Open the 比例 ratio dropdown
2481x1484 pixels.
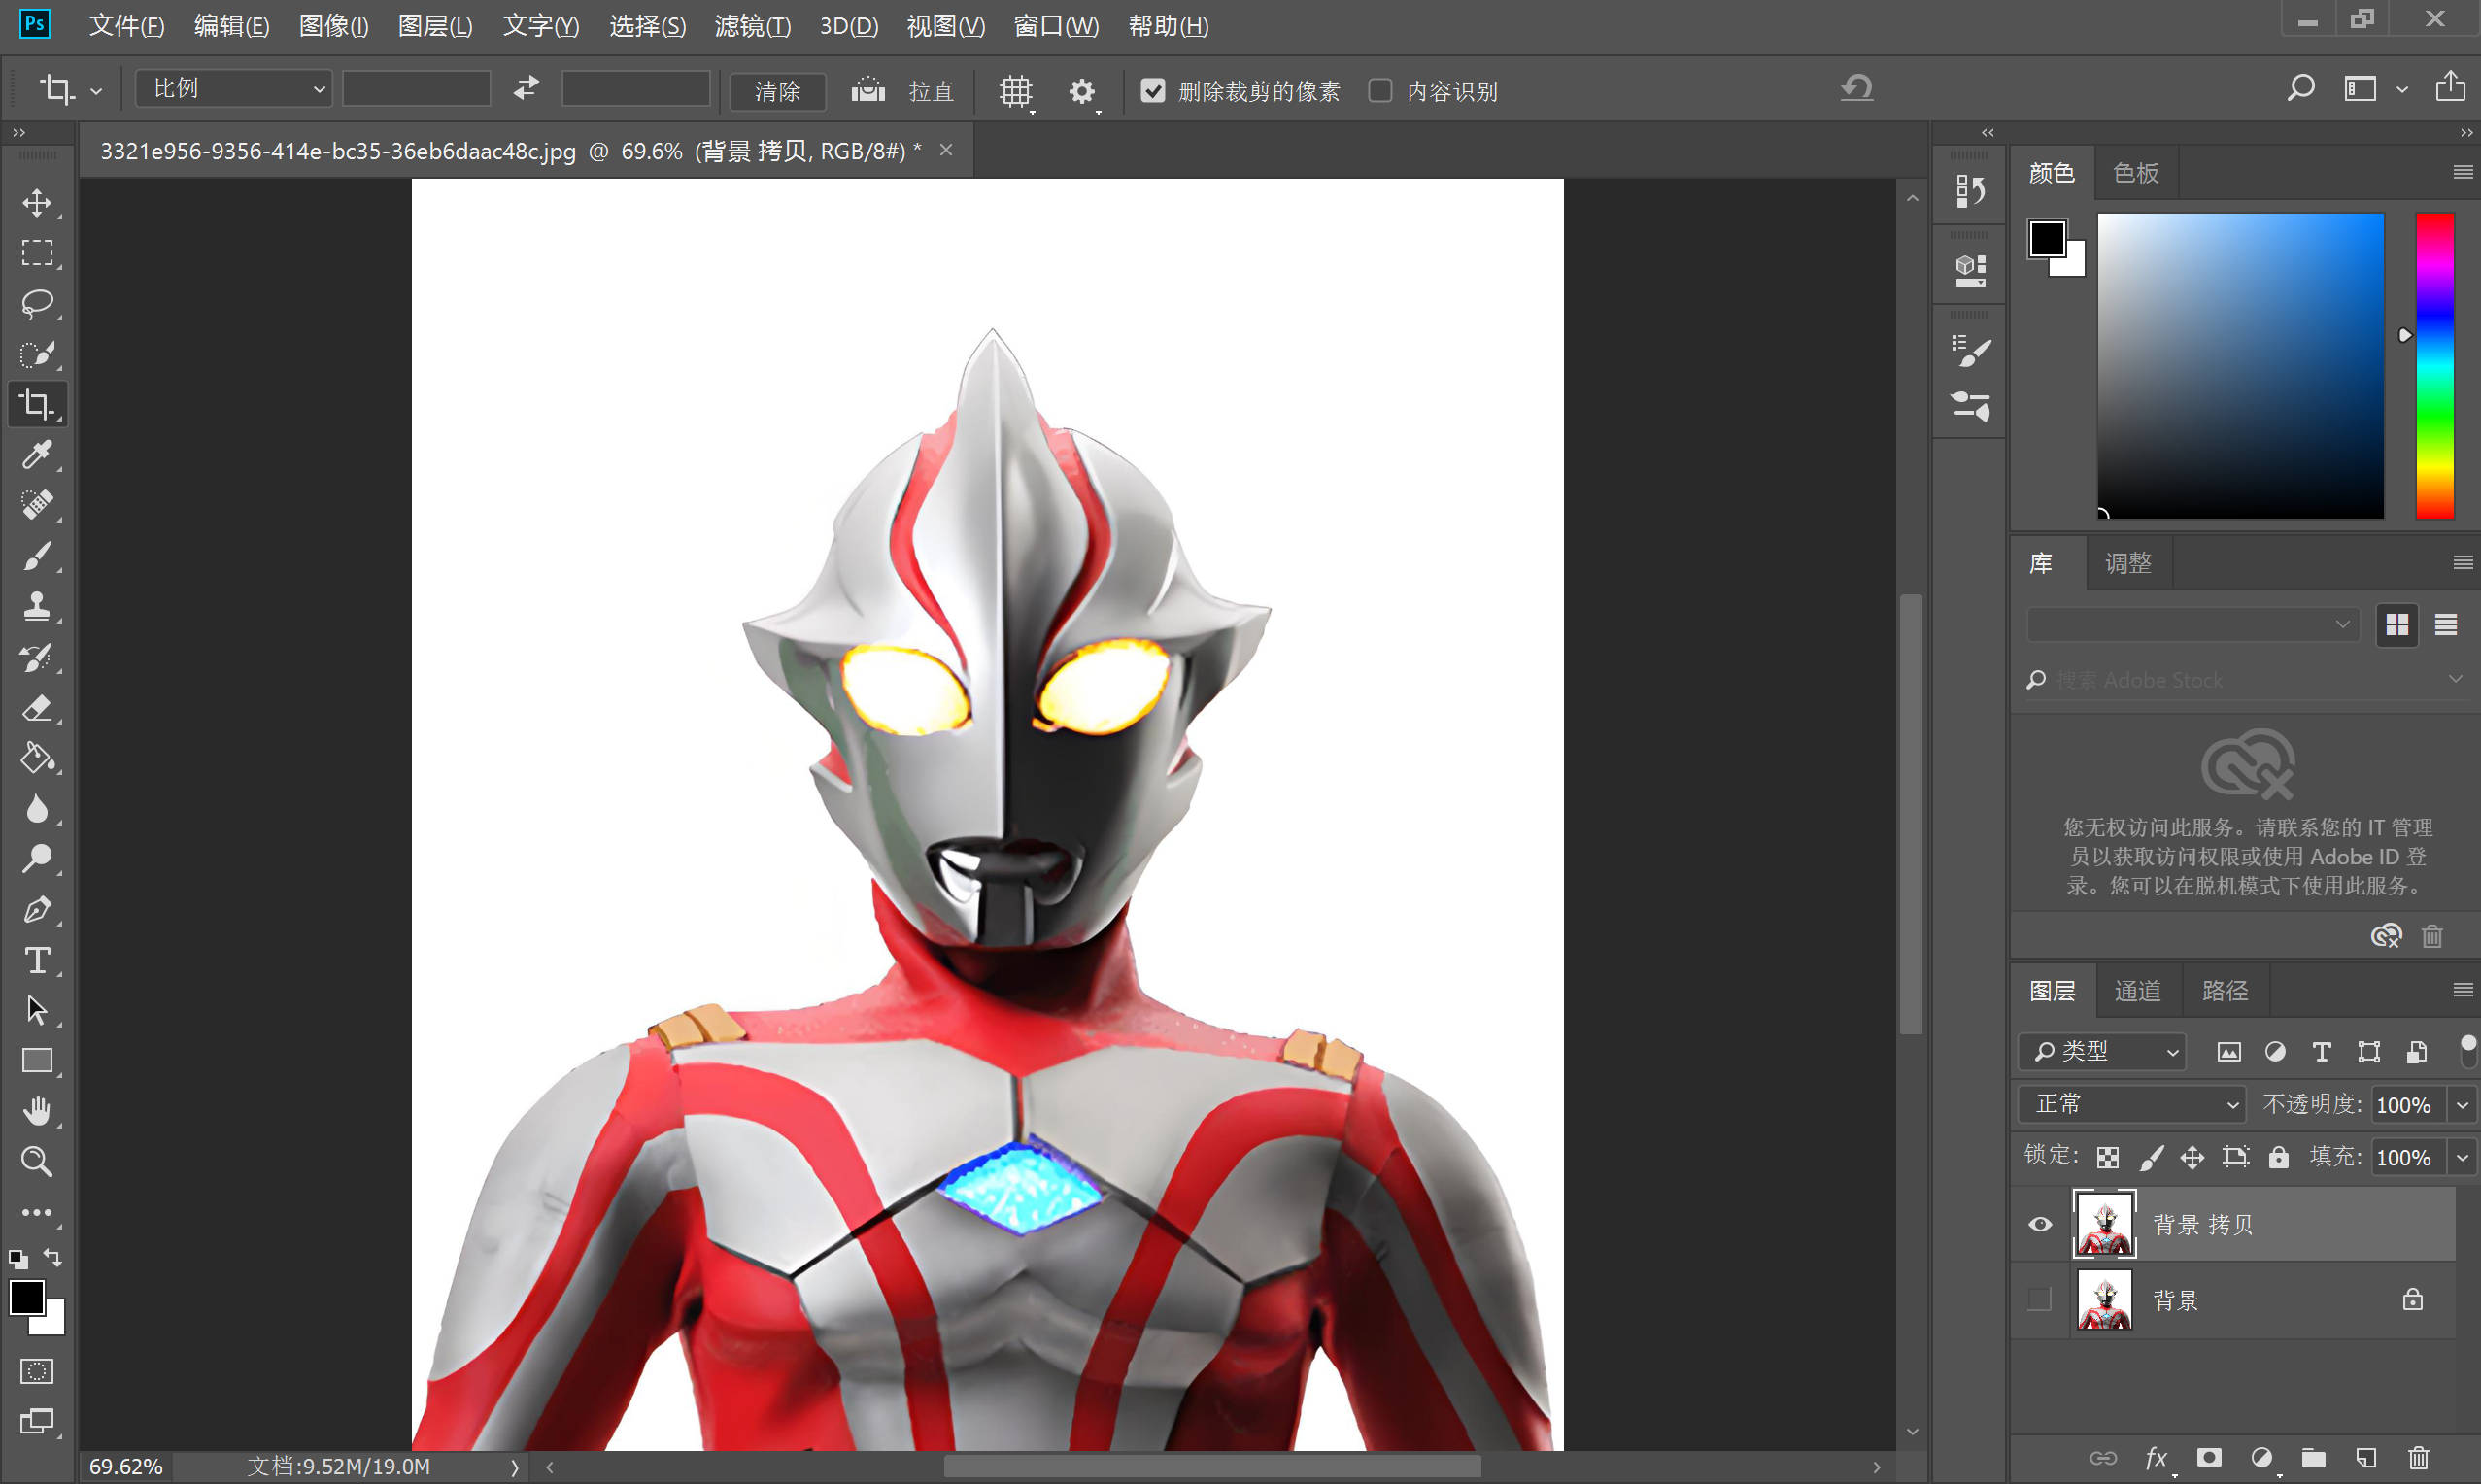pos(234,89)
